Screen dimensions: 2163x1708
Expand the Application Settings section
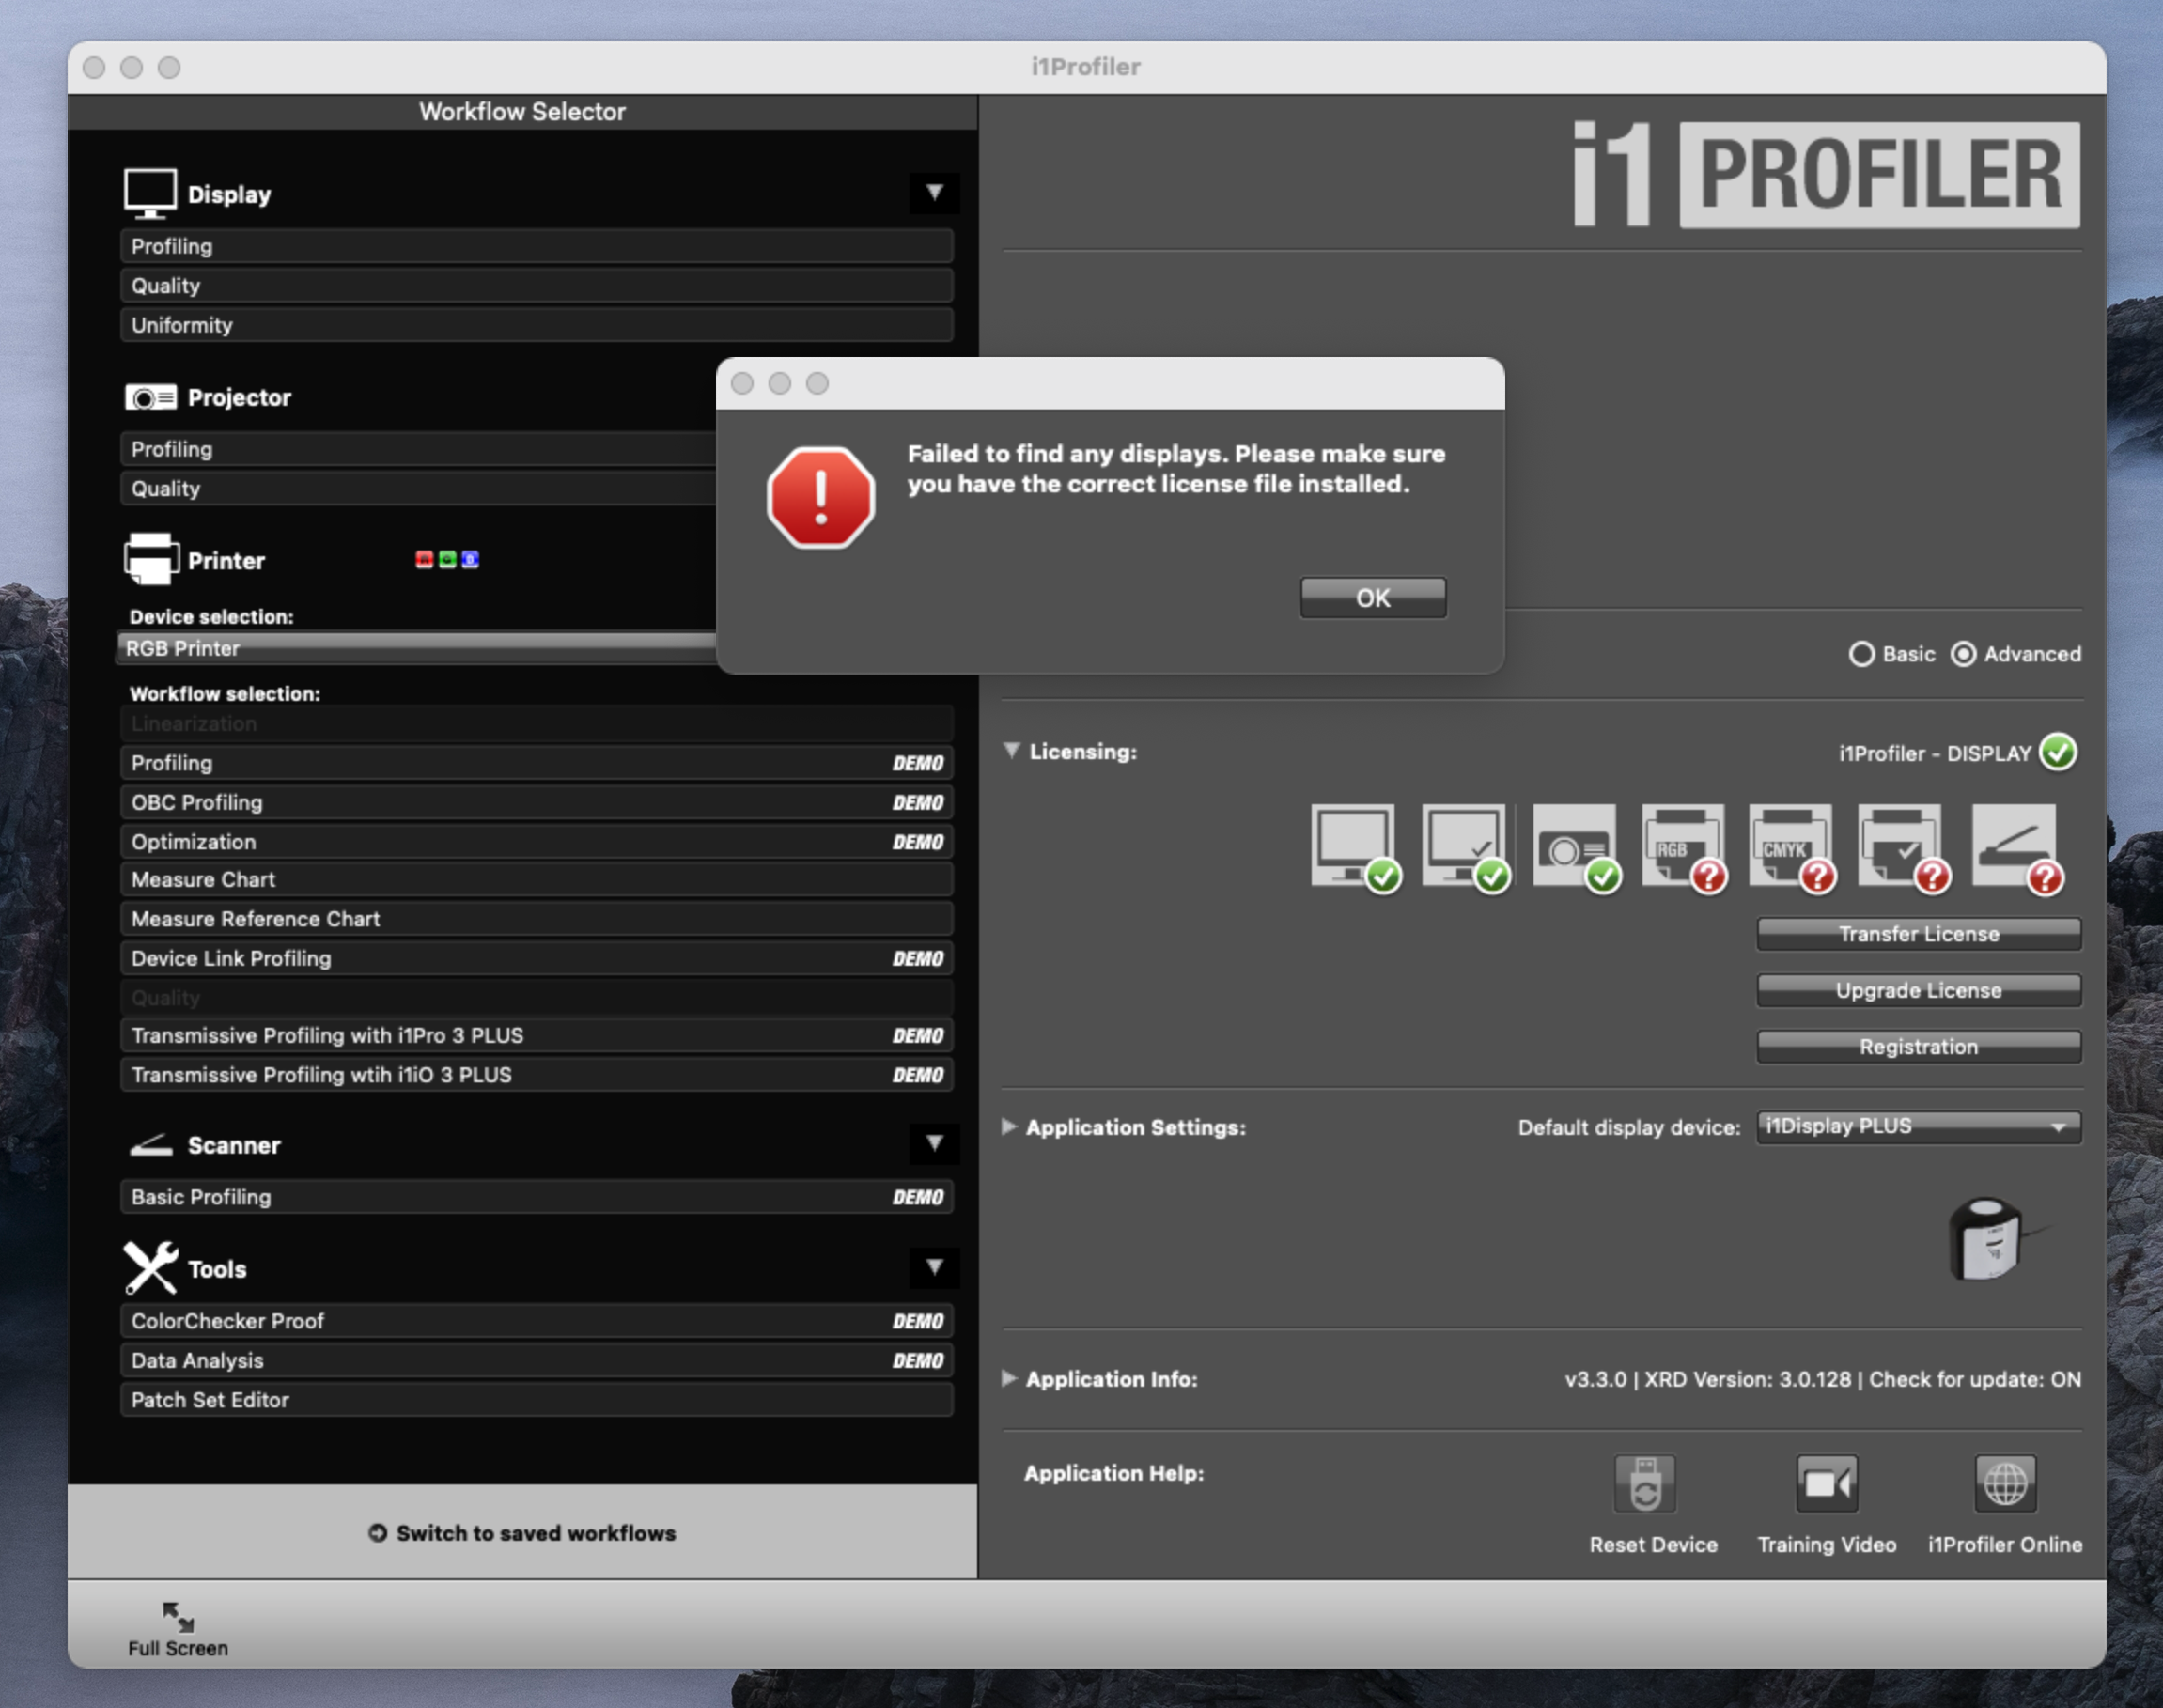[x=1009, y=1127]
